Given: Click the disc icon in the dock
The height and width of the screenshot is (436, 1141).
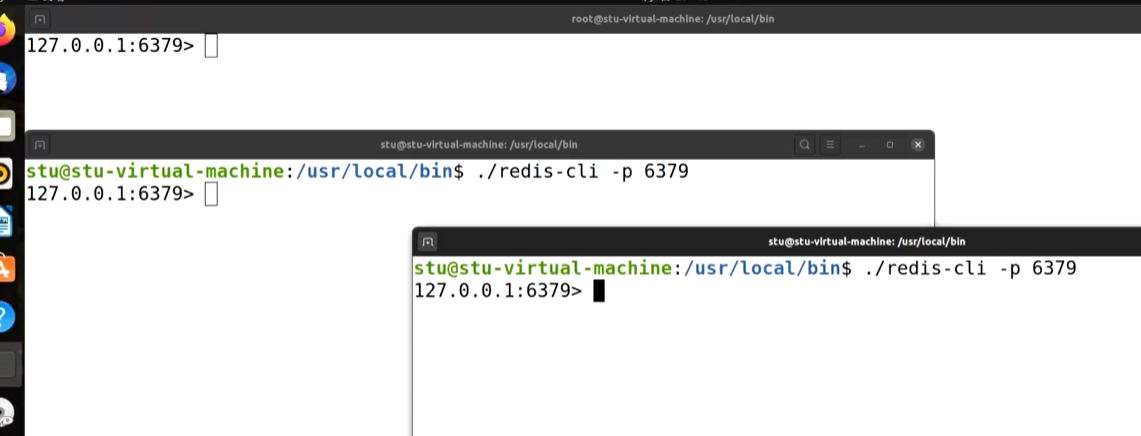Looking at the screenshot, I should [x=5, y=413].
